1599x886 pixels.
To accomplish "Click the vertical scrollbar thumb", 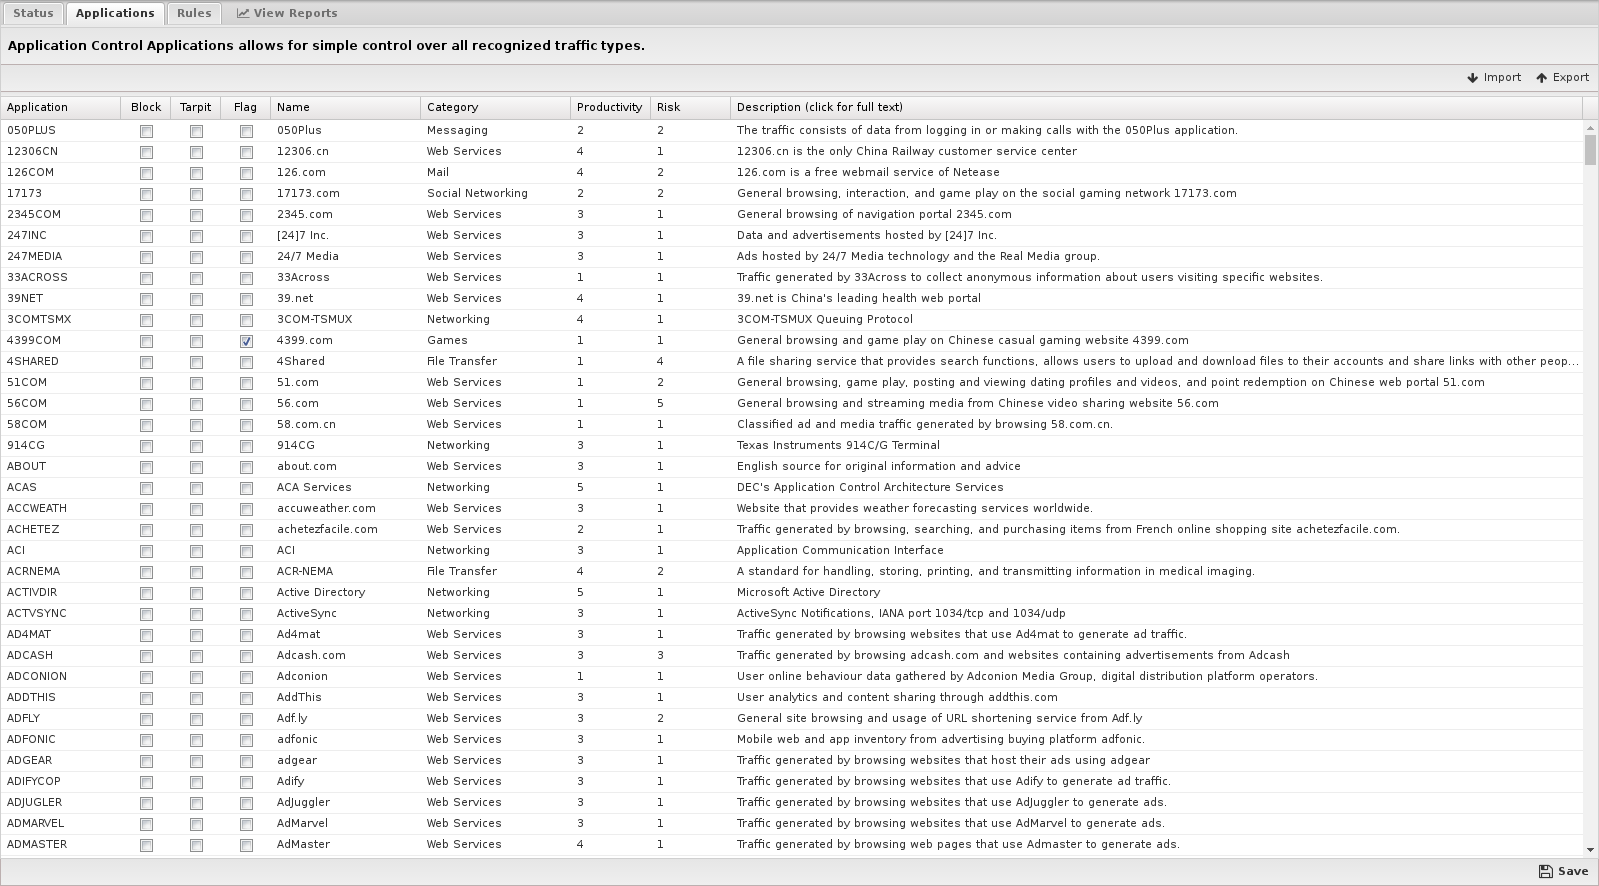I will tap(1590, 150).
